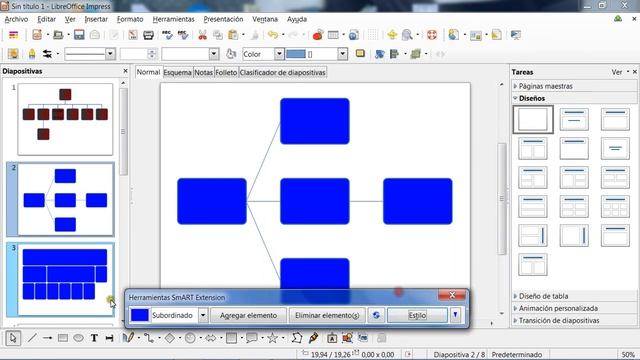
Task: Click the line width input field
Action: (x=133, y=54)
